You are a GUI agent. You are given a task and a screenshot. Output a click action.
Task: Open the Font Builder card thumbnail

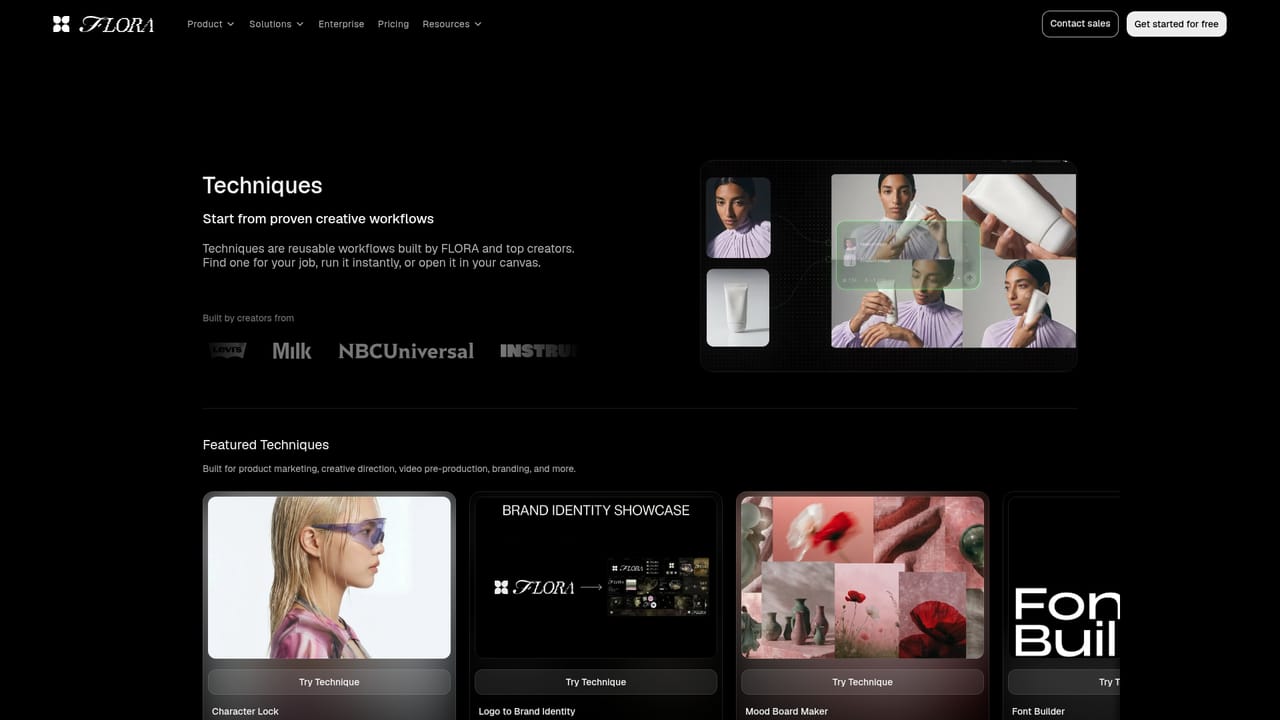[x=1064, y=578]
